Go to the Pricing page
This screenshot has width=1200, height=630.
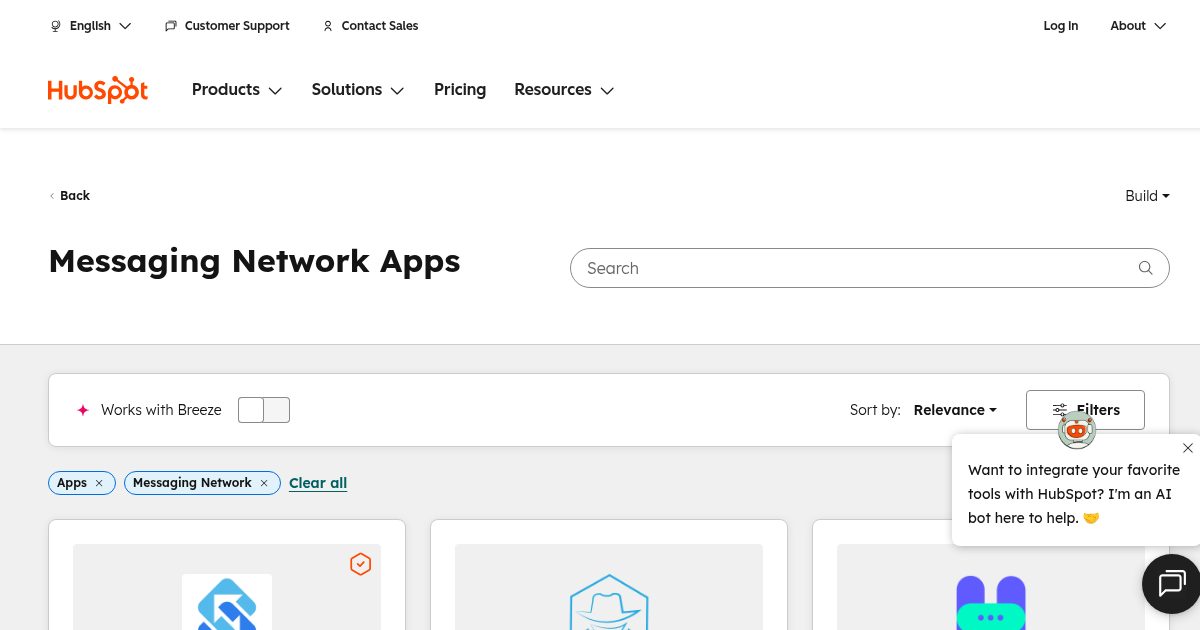(x=460, y=90)
